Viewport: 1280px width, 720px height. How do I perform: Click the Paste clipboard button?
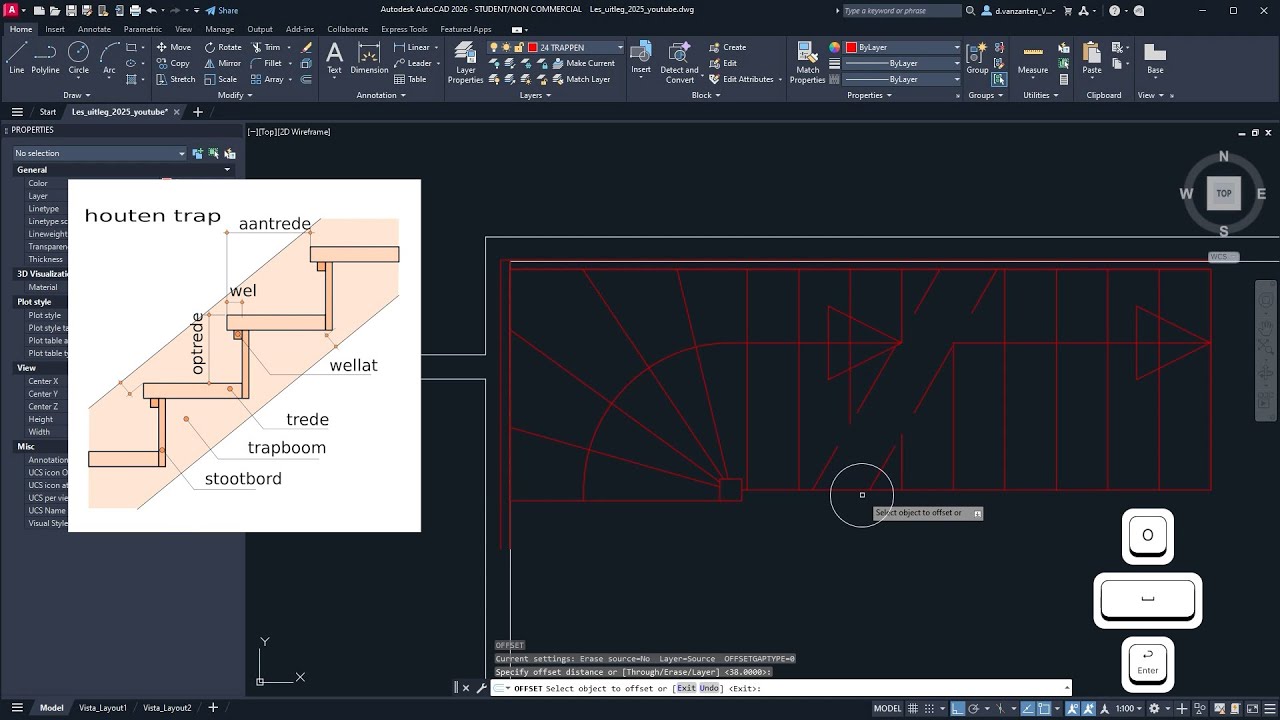(1092, 57)
